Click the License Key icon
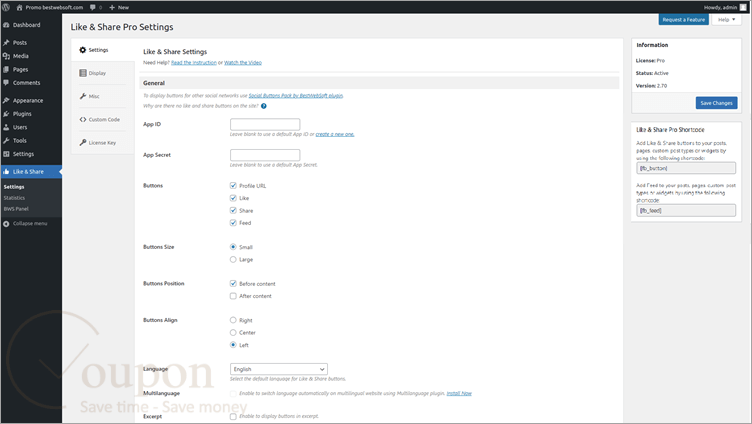Screen dimensions: 752x424 [x=82, y=142]
